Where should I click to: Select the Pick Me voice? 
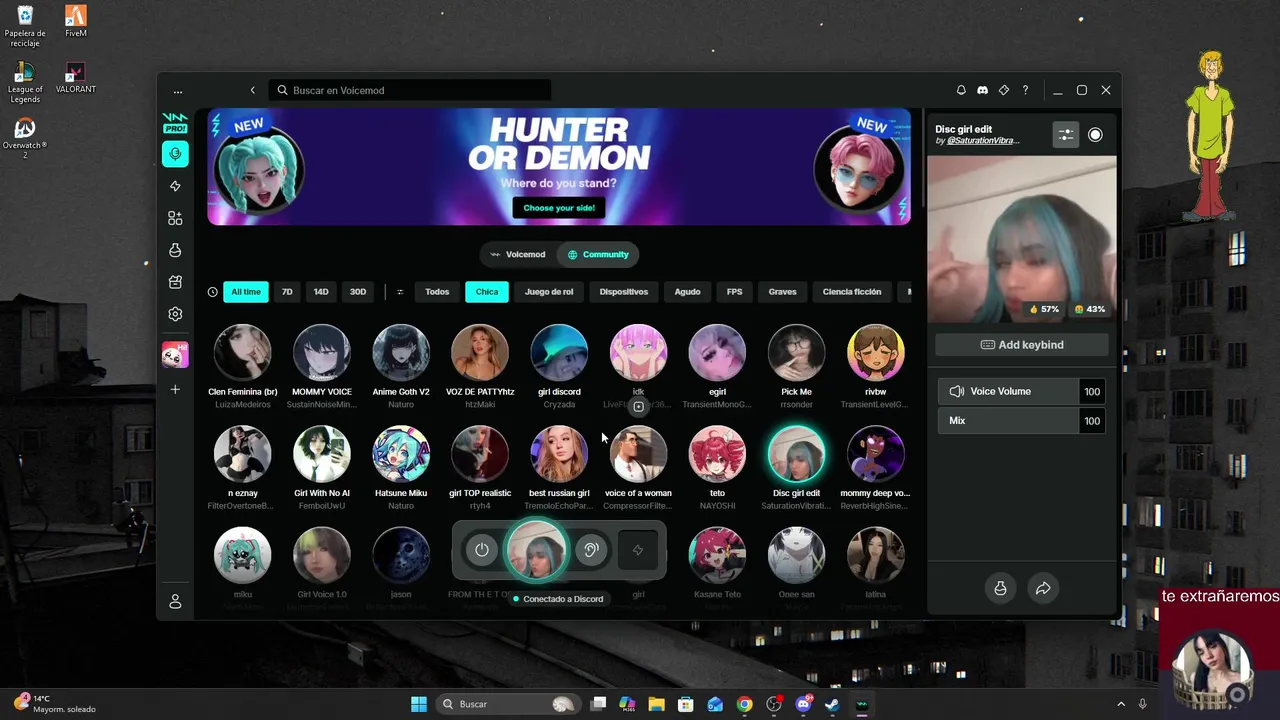click(796, 352)
